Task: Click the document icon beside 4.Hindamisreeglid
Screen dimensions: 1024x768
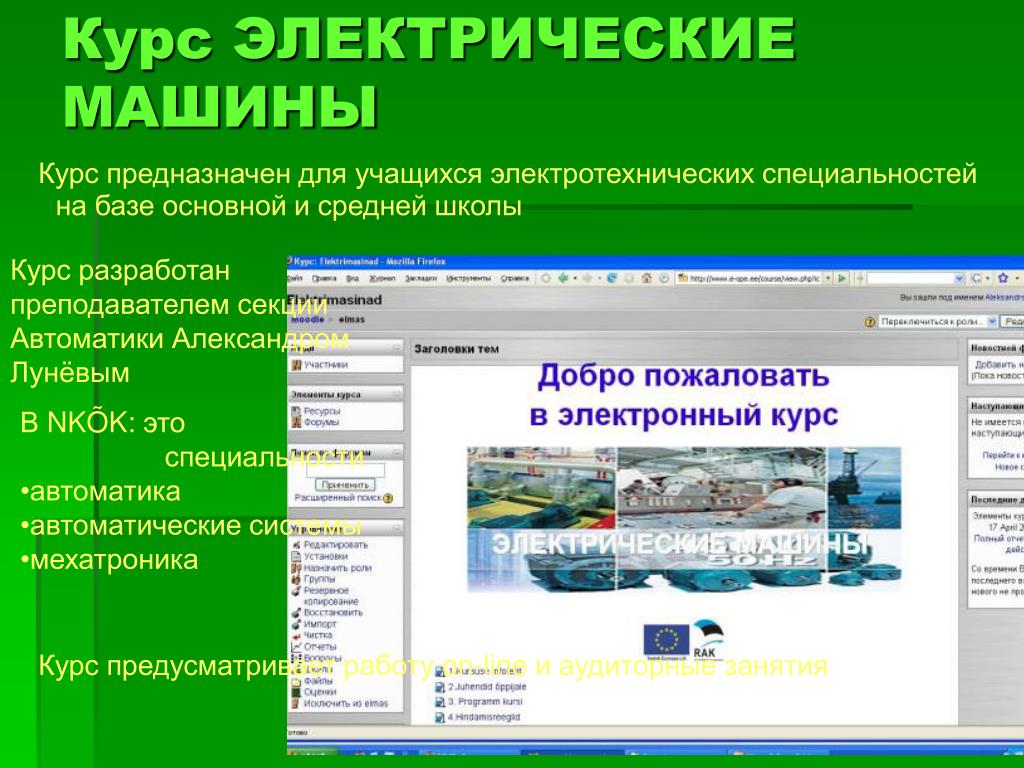Action: pos(440,718)
